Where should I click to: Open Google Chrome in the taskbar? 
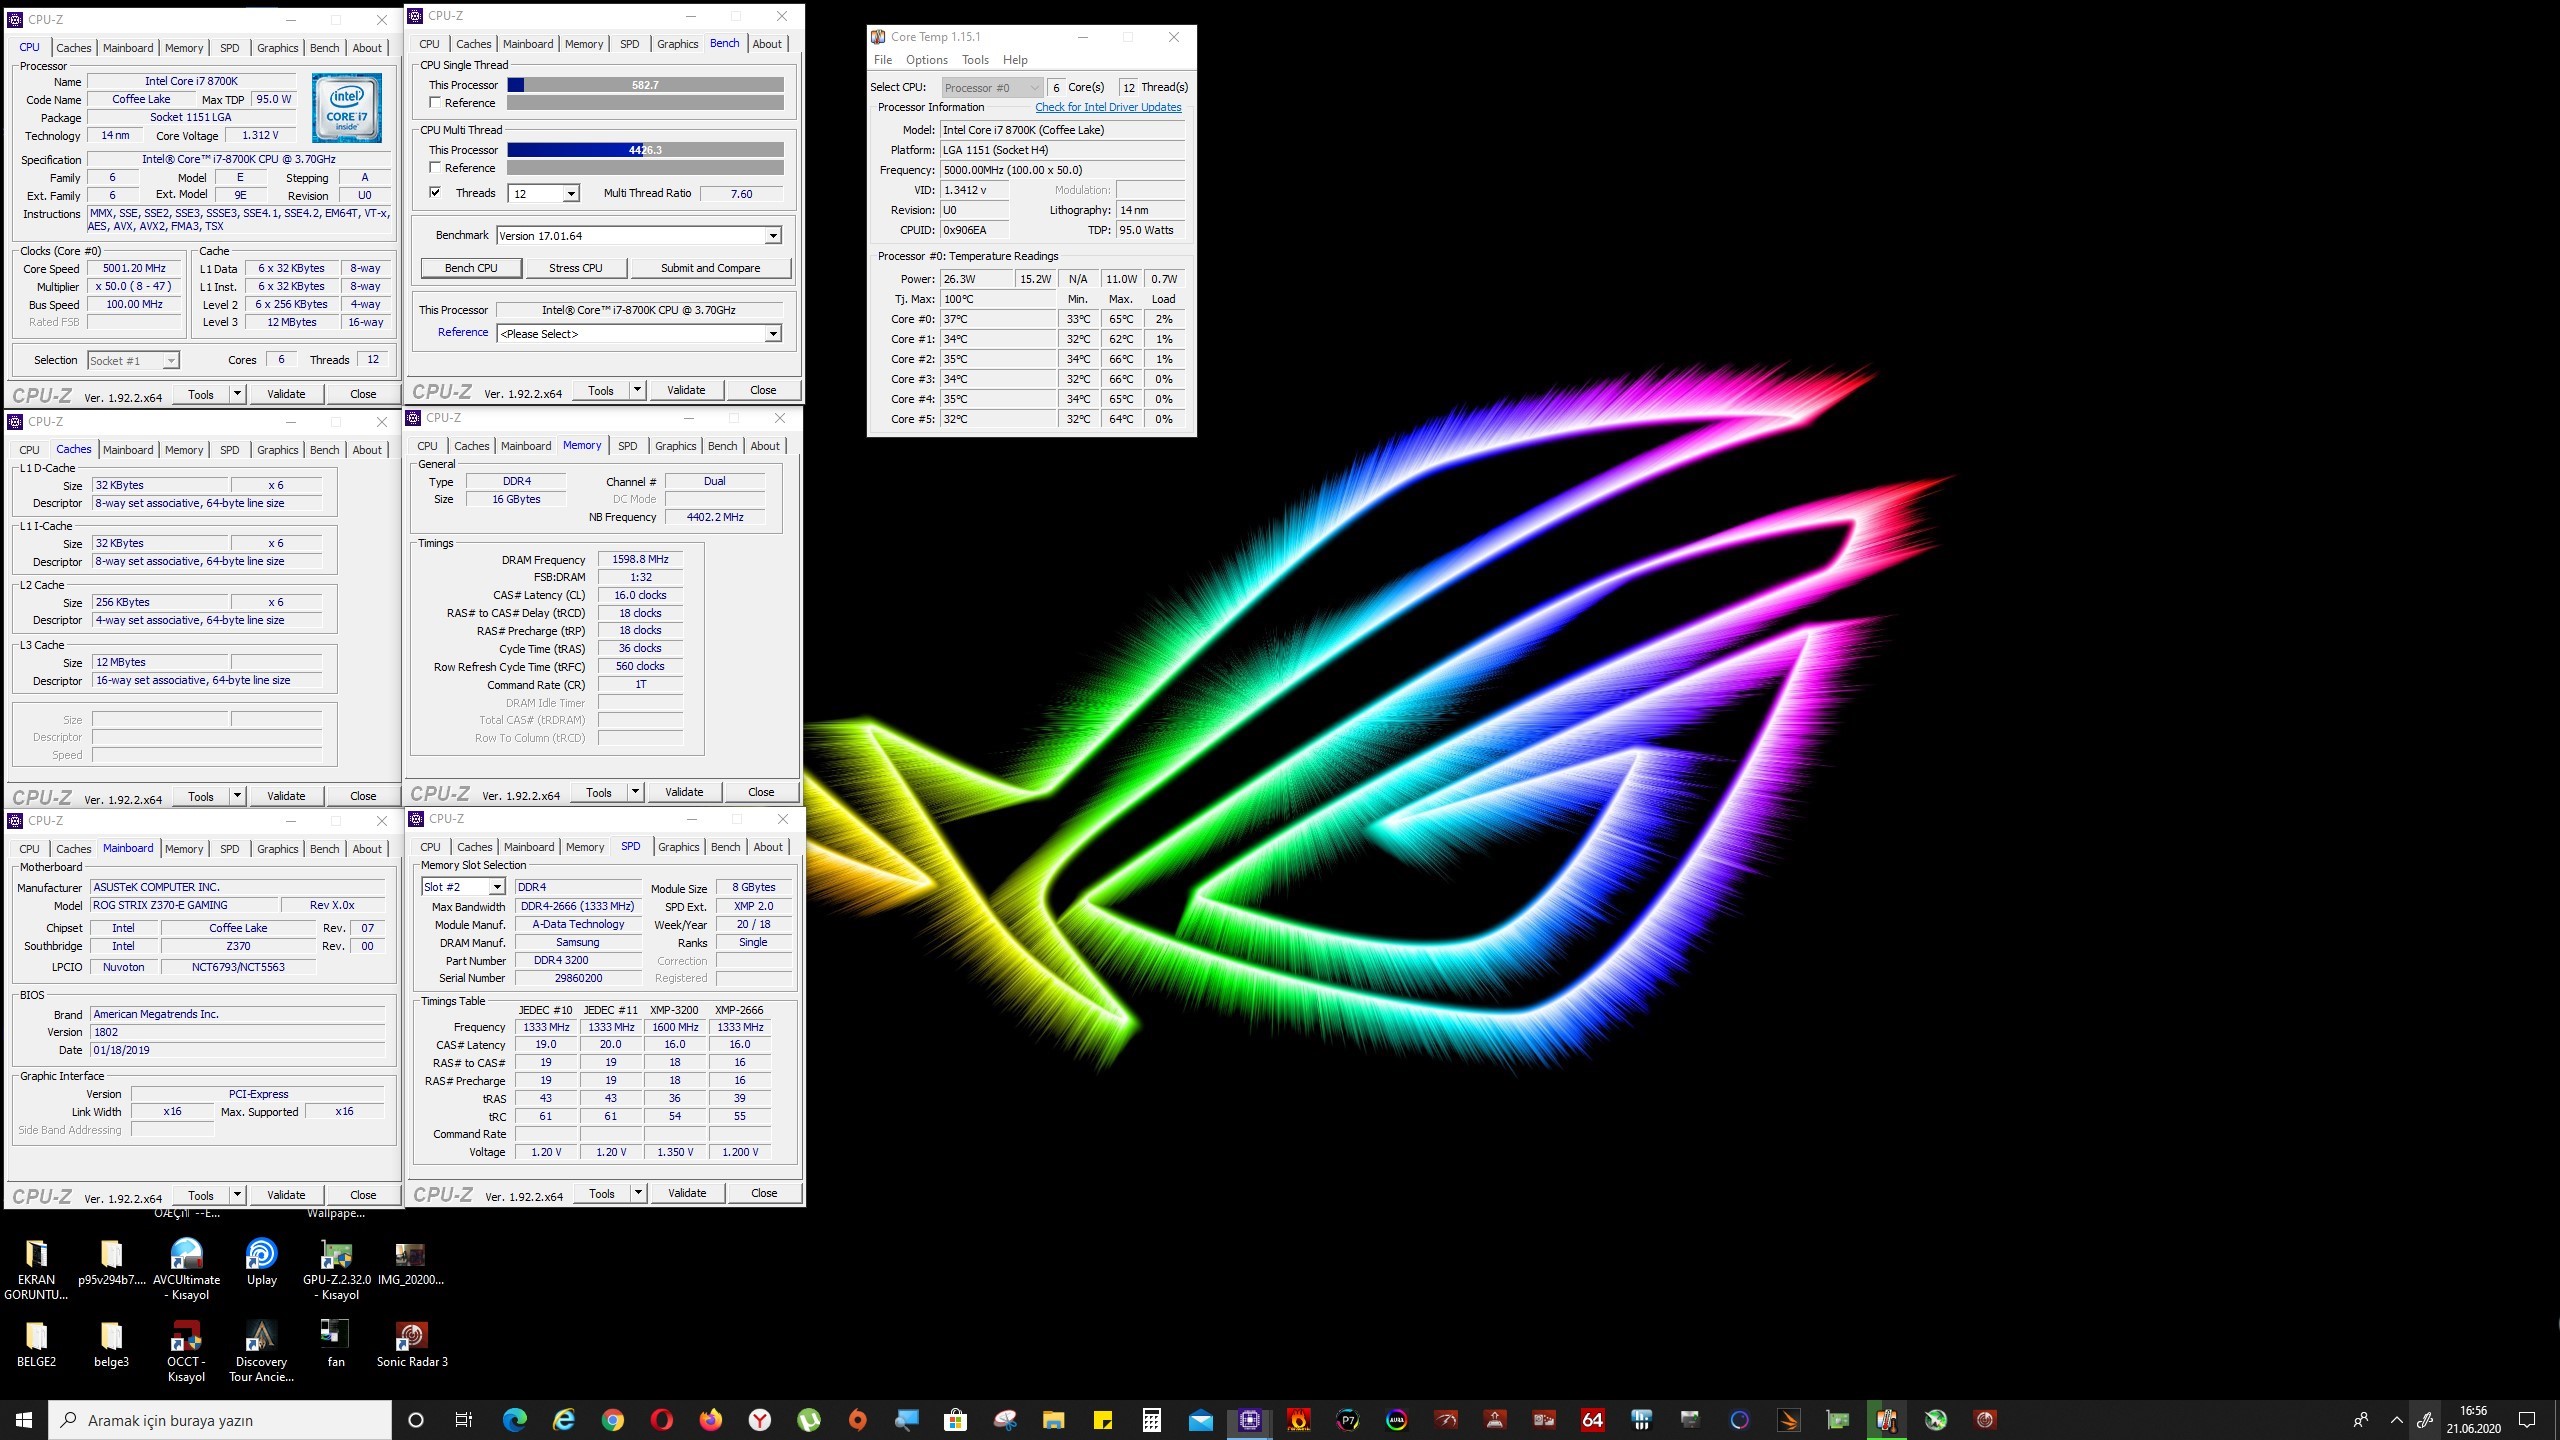(x=613, y=1419)
